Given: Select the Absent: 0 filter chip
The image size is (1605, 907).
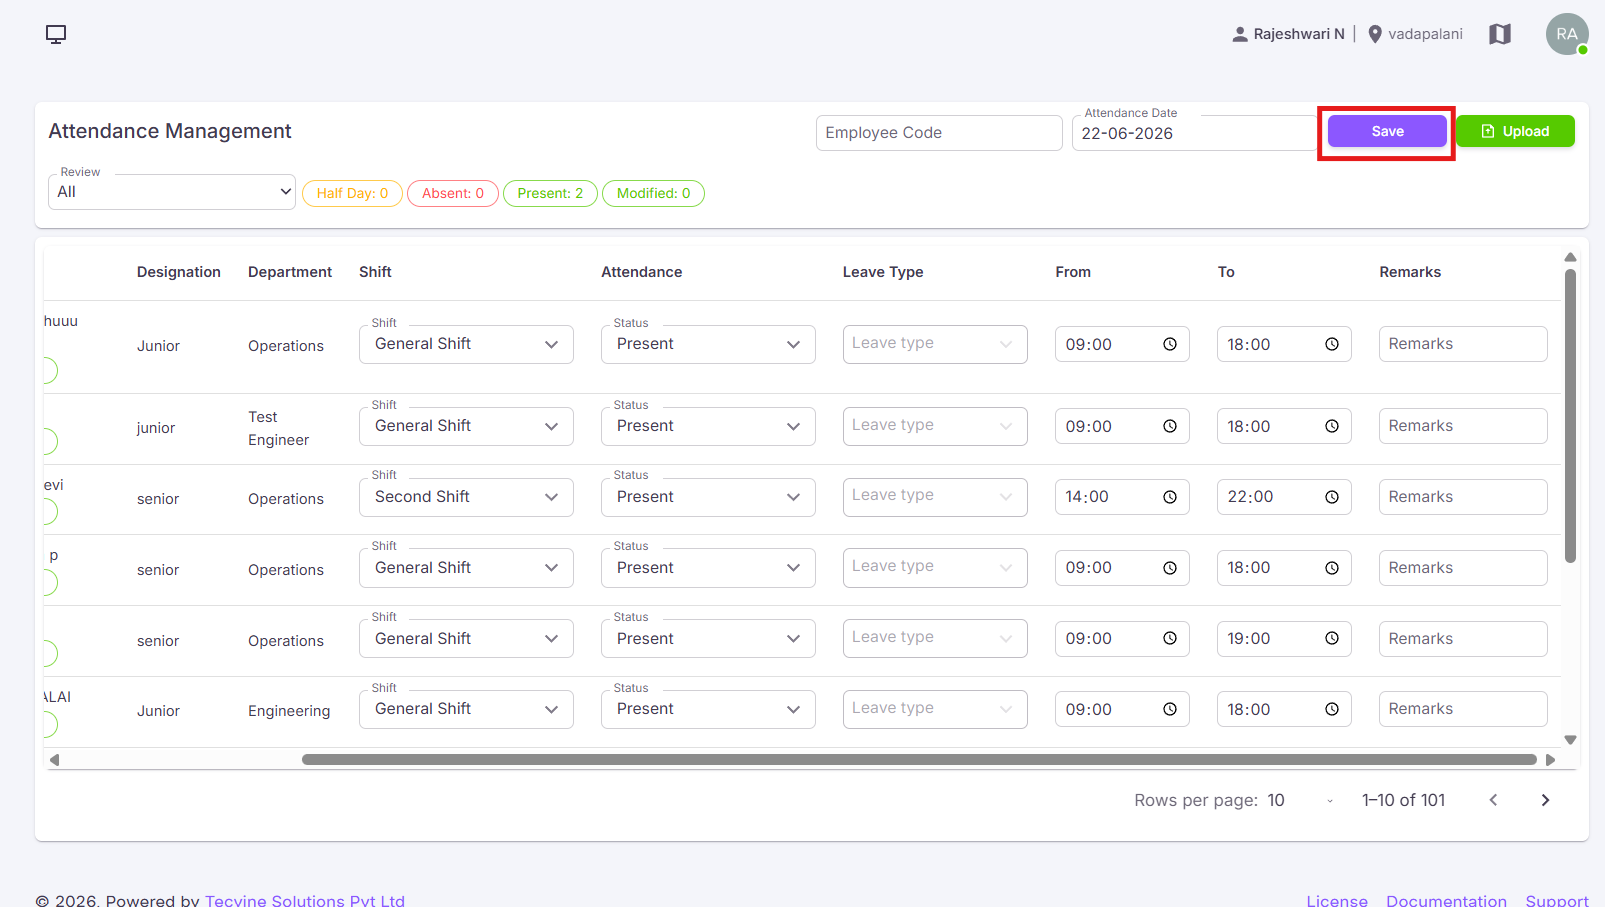Looking at the screenshot, I should click(453, 193).
